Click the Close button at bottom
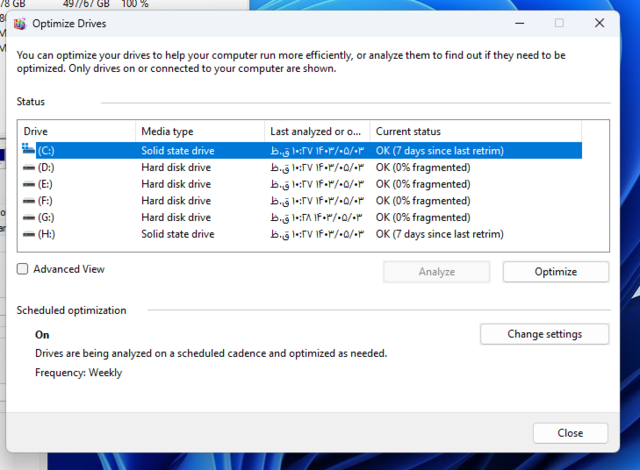The height and width of the screenshot is (470, 640). pos(570,433)
